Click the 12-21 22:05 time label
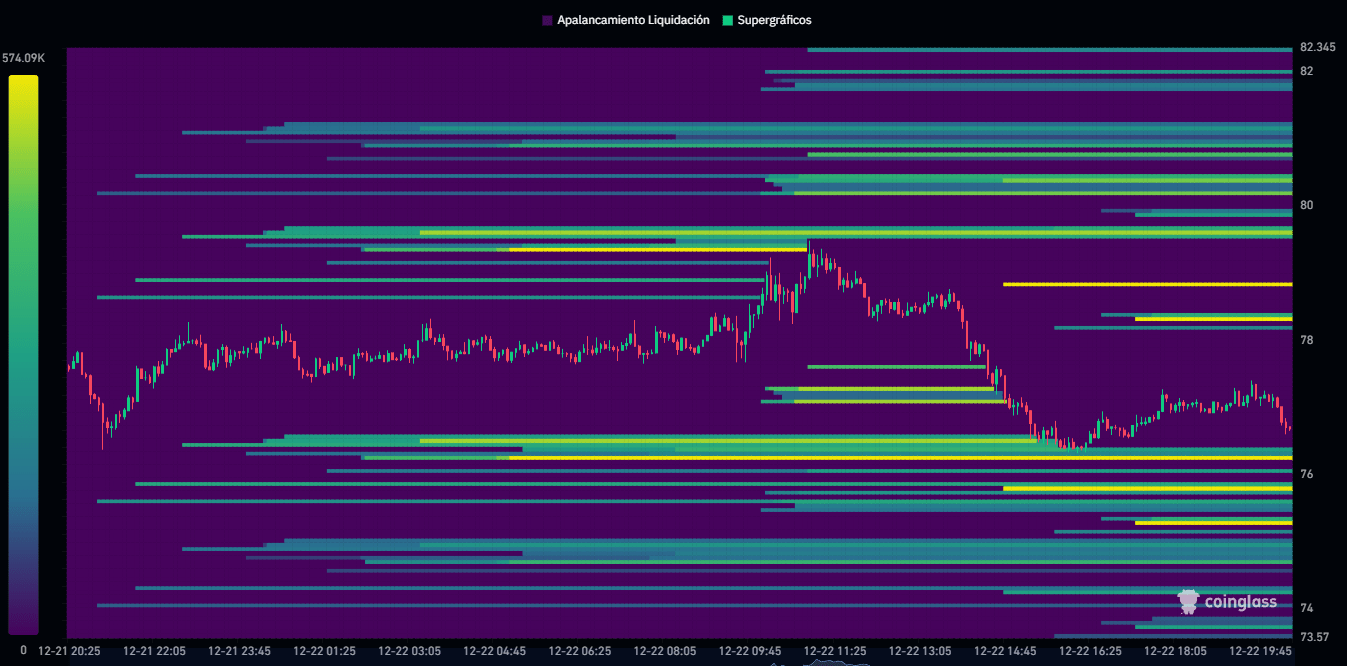The image size is (1347, 666). (x=154, y=651)
